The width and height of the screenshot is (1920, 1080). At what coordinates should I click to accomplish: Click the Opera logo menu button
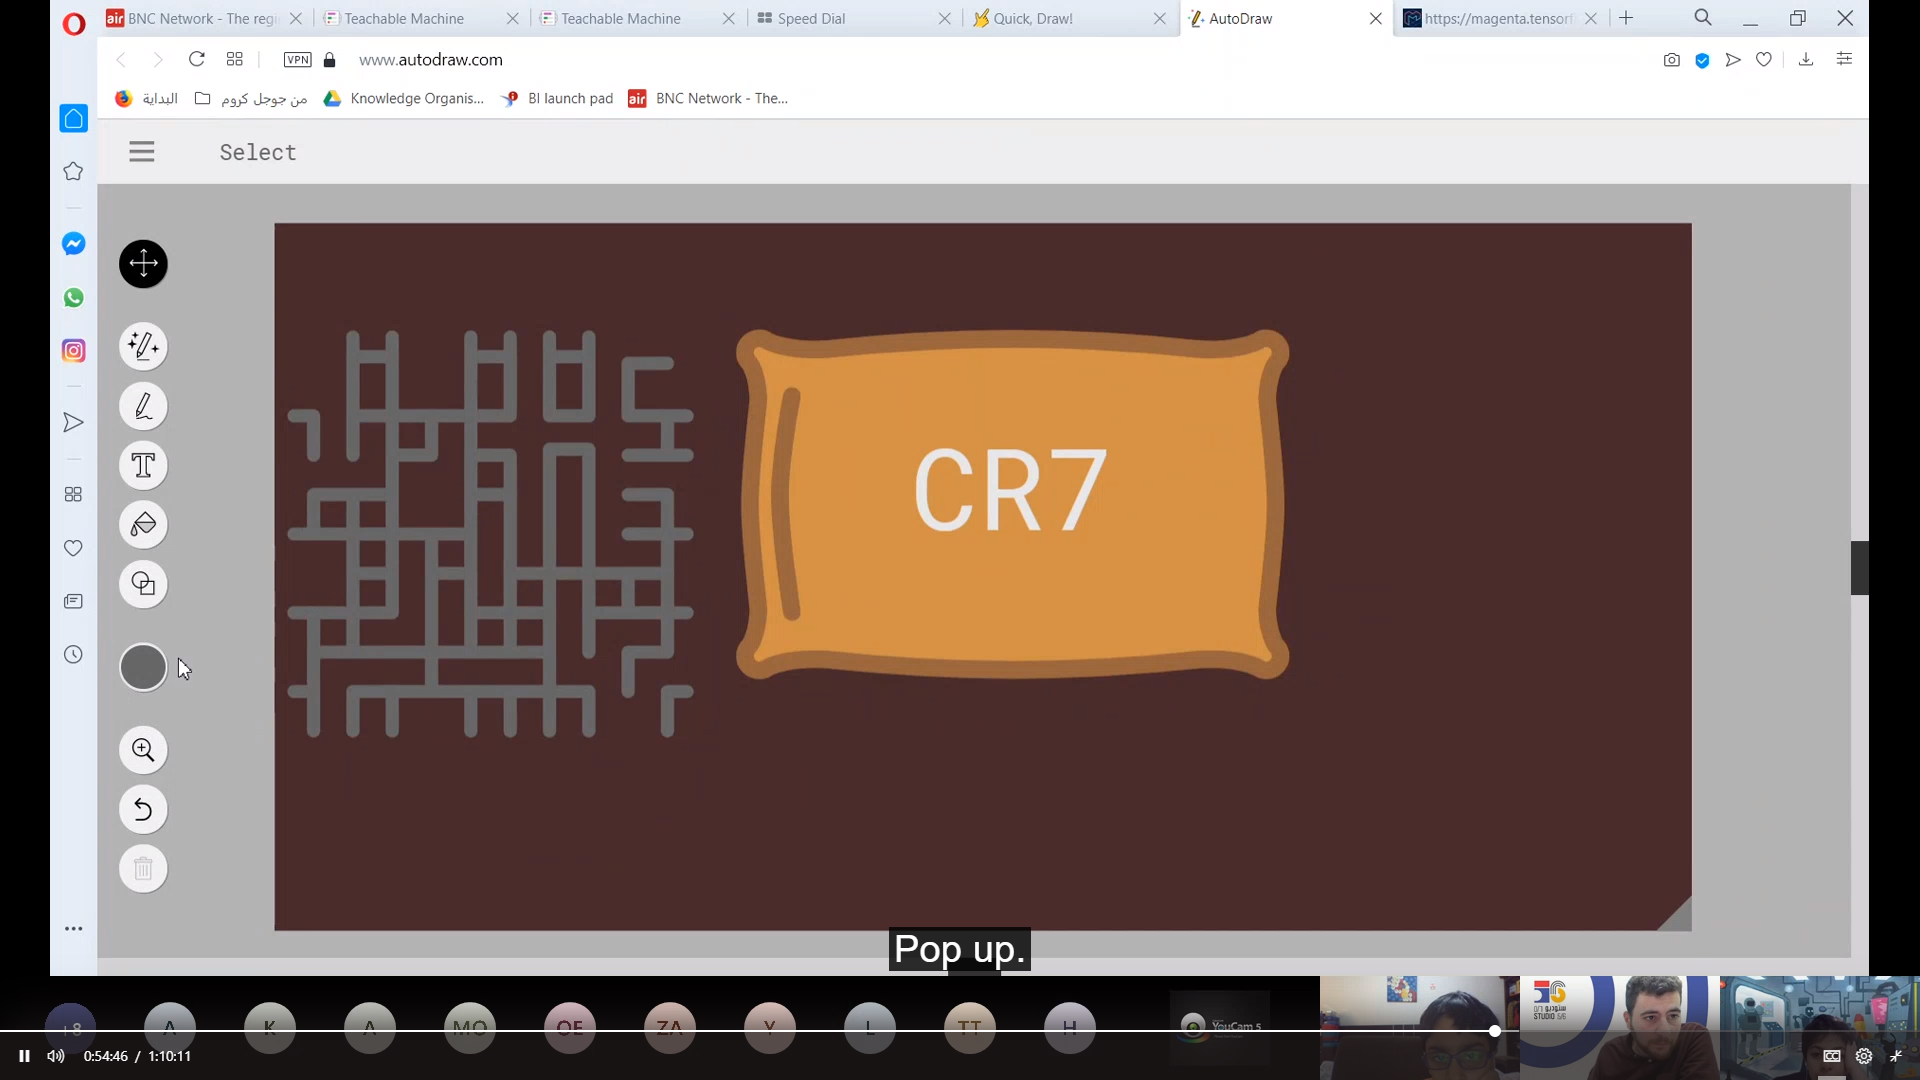(74, 23)
